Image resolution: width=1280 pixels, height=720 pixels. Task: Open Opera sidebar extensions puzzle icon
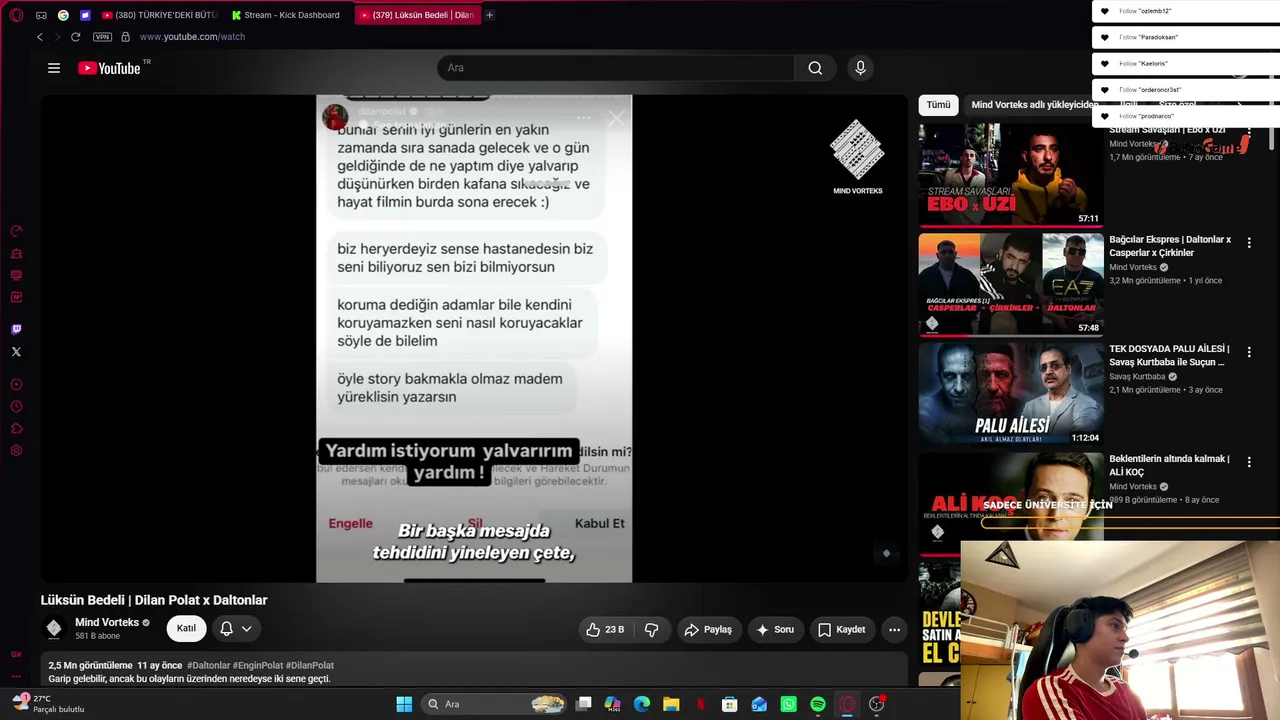[x=16, y=428]
